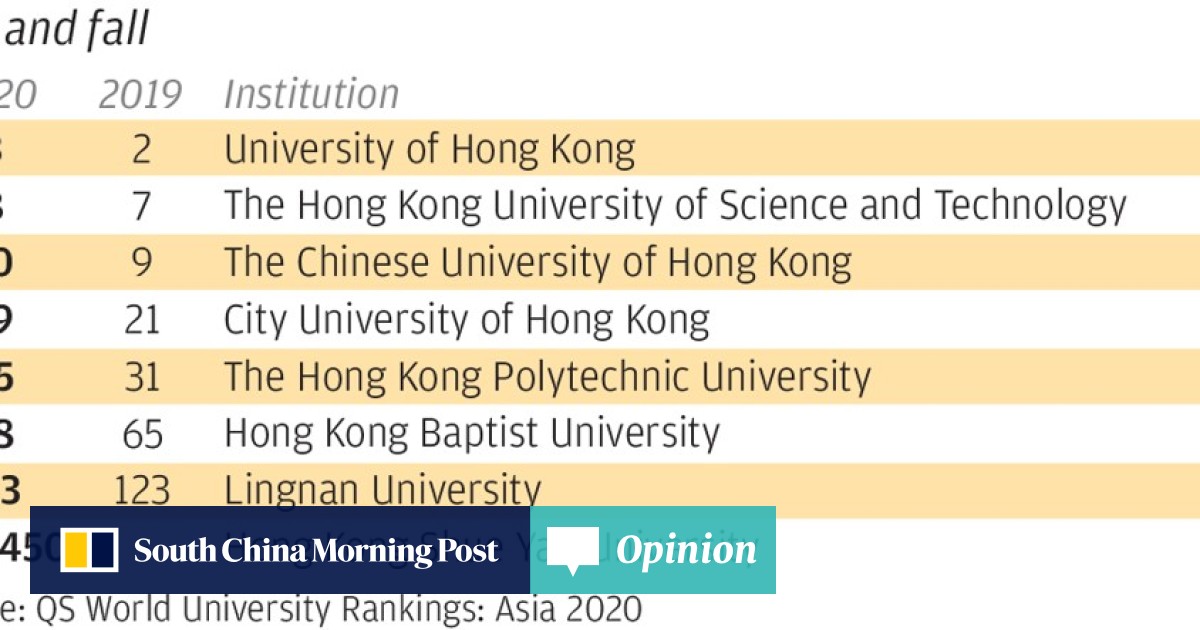Open the Opinion section label

coord(686,550)
